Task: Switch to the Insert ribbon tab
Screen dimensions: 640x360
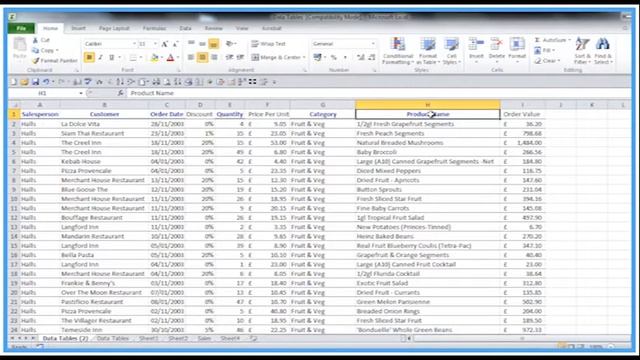Action: [78, 28]
